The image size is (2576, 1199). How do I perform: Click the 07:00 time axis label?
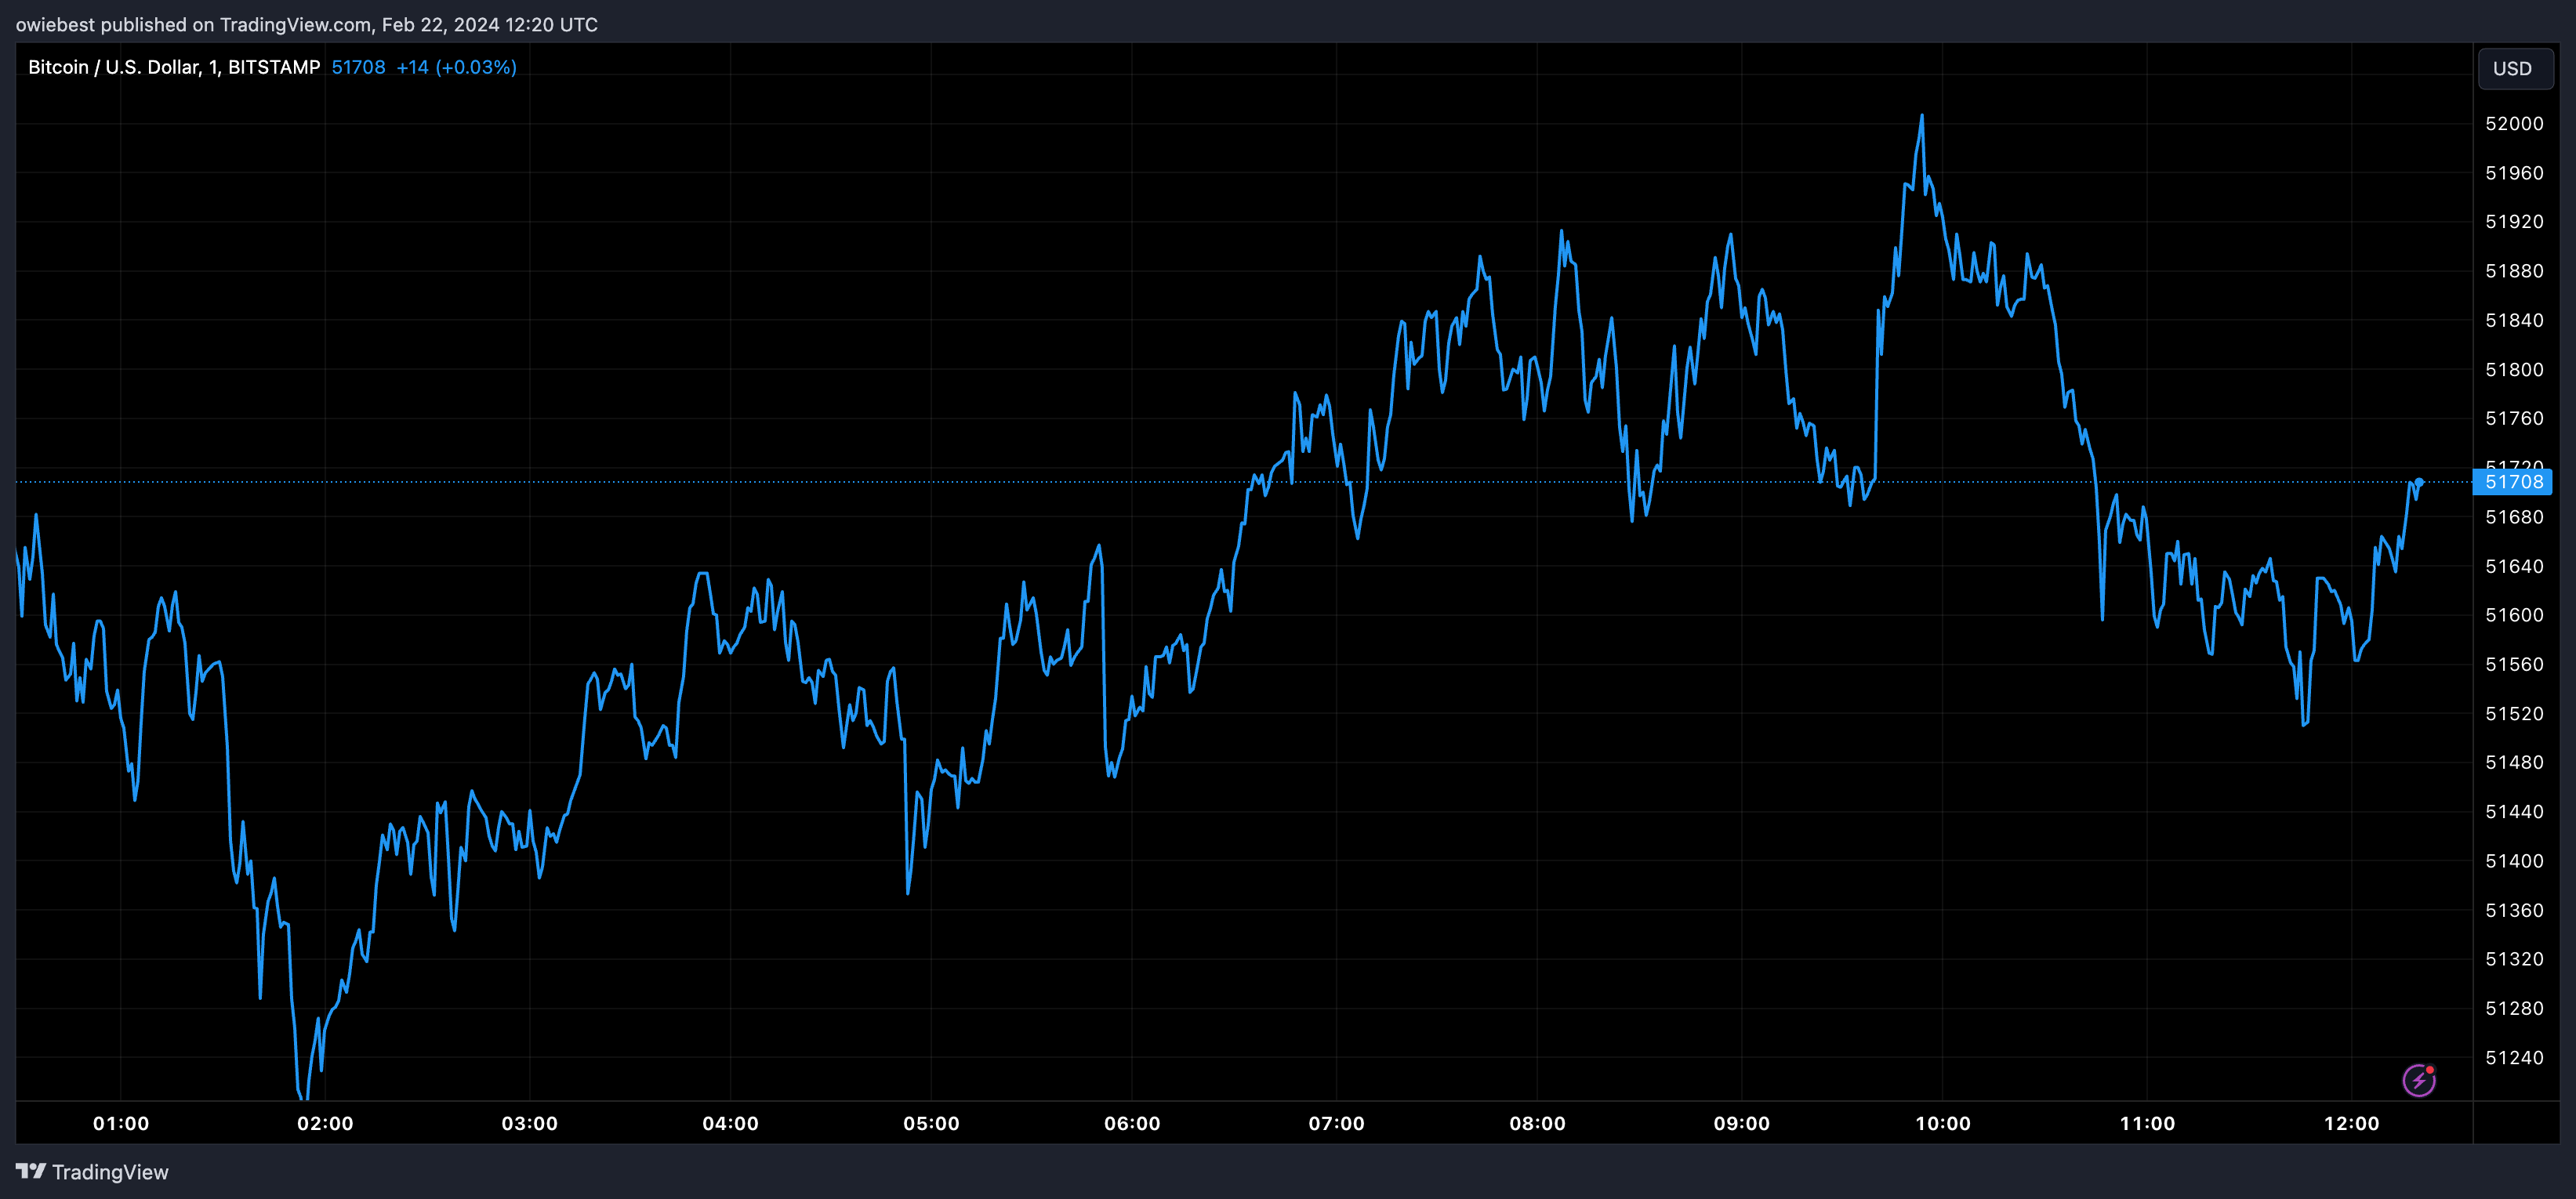point(1336,1123)
